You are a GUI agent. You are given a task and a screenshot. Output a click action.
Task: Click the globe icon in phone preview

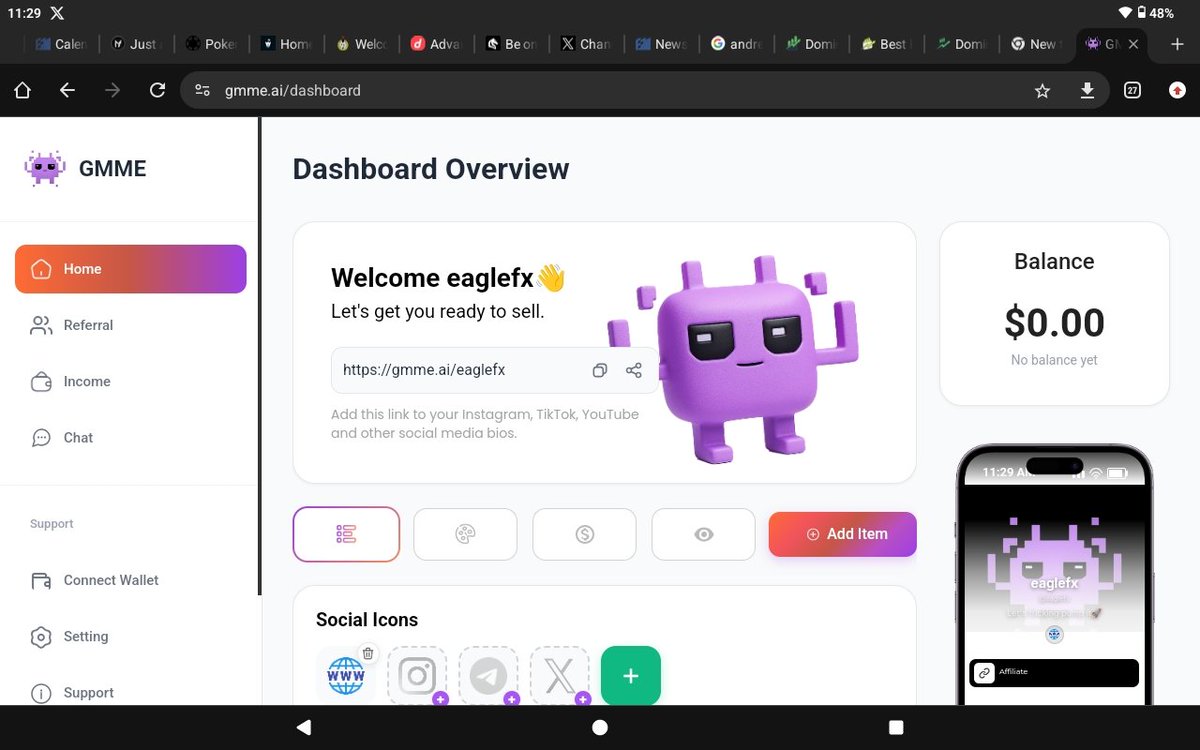point(1054,635)
